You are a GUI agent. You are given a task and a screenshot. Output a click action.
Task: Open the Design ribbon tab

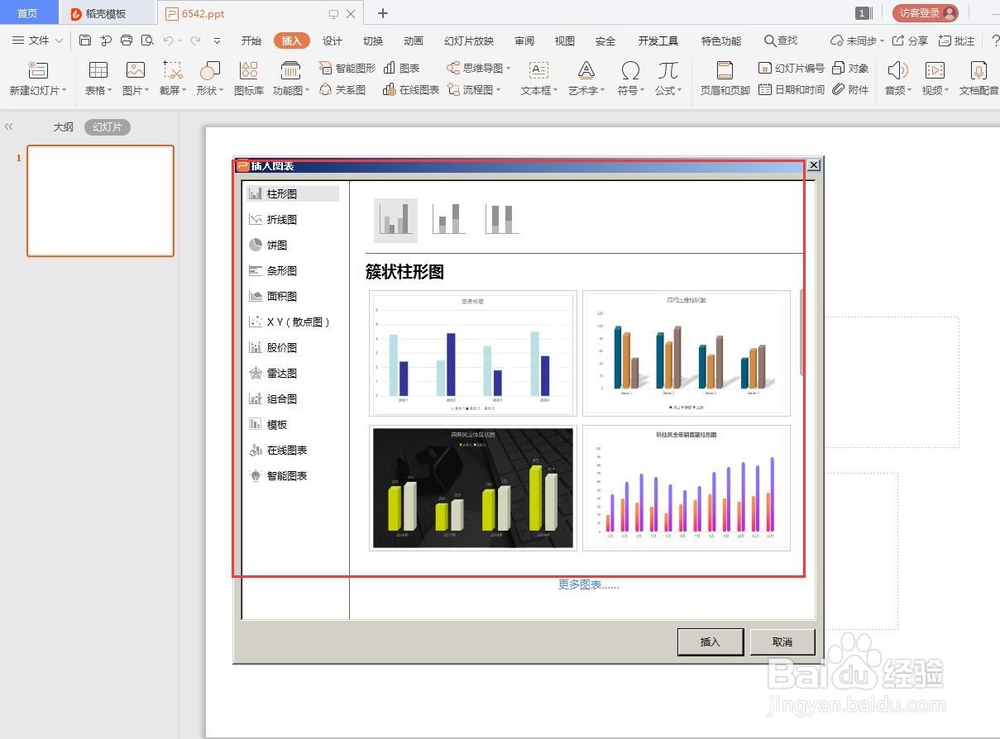(x=332, y=40)
